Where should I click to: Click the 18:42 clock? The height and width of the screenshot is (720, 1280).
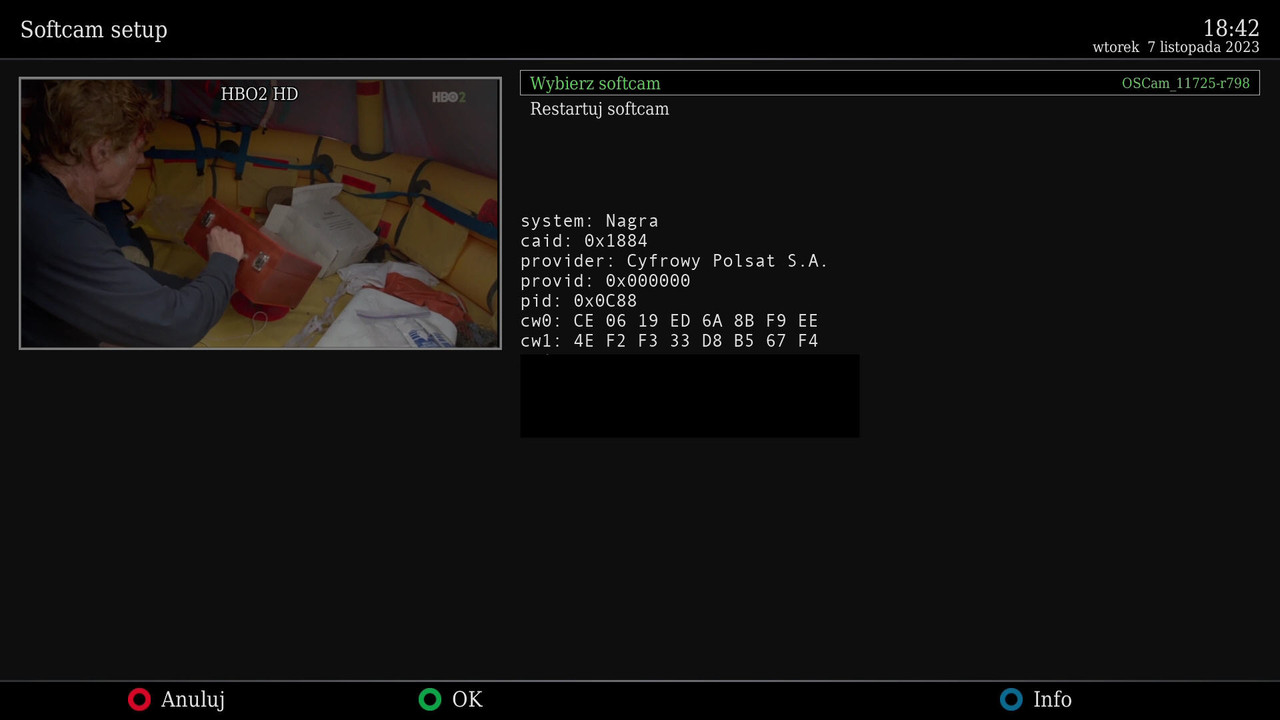click(x=1231, y=27)
